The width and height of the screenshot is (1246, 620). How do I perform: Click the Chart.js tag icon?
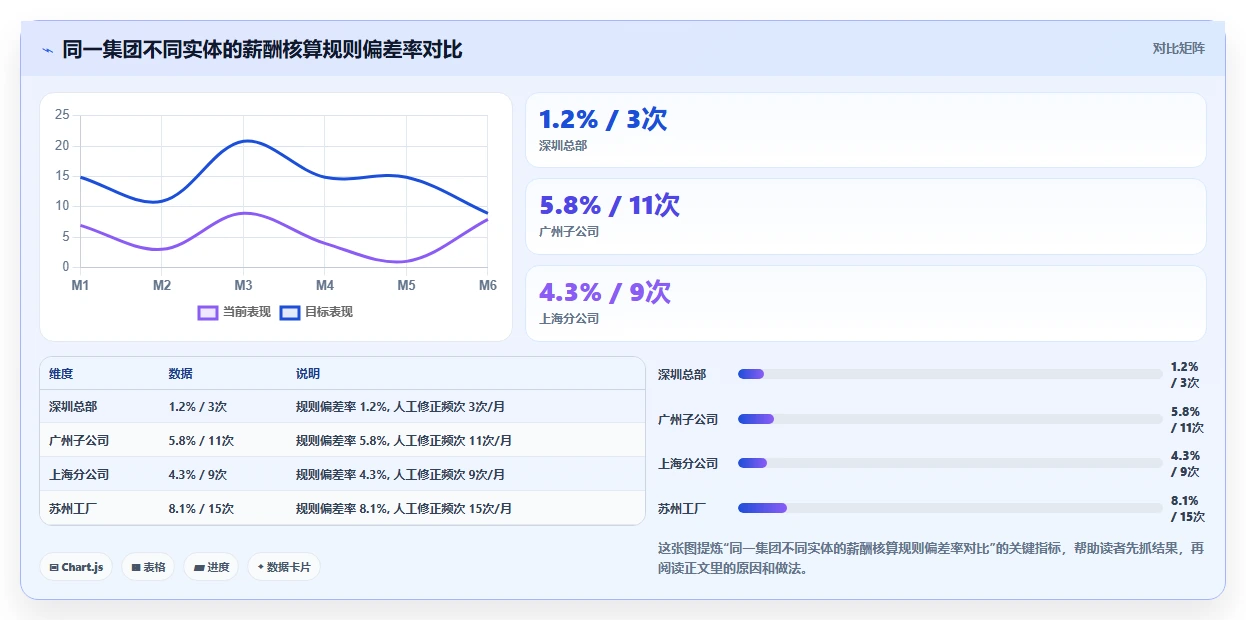(54, 568)
